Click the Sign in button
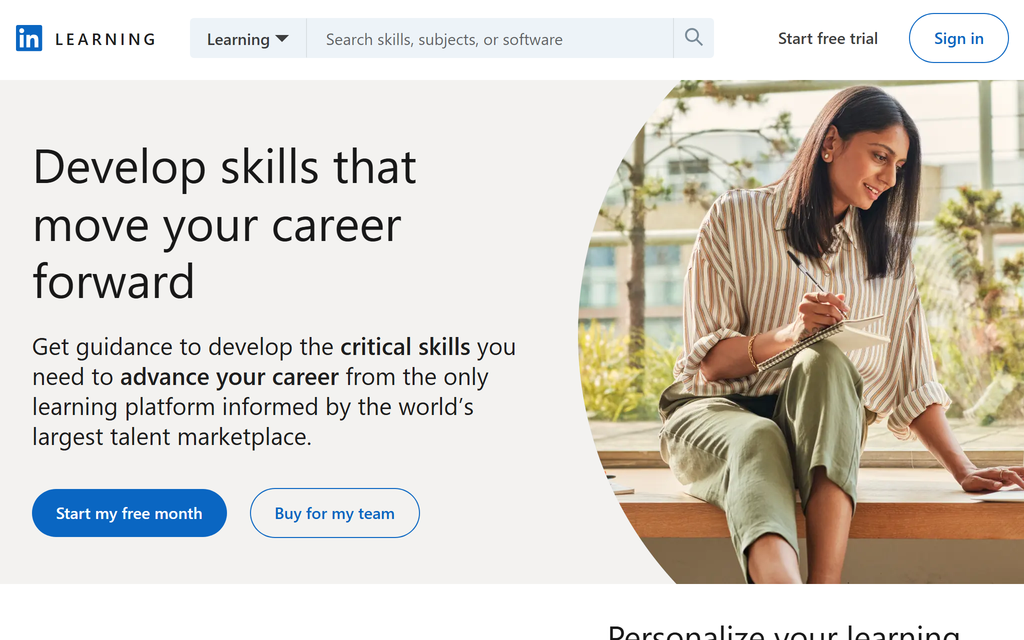1024x640 pixels. pos(958,39)
